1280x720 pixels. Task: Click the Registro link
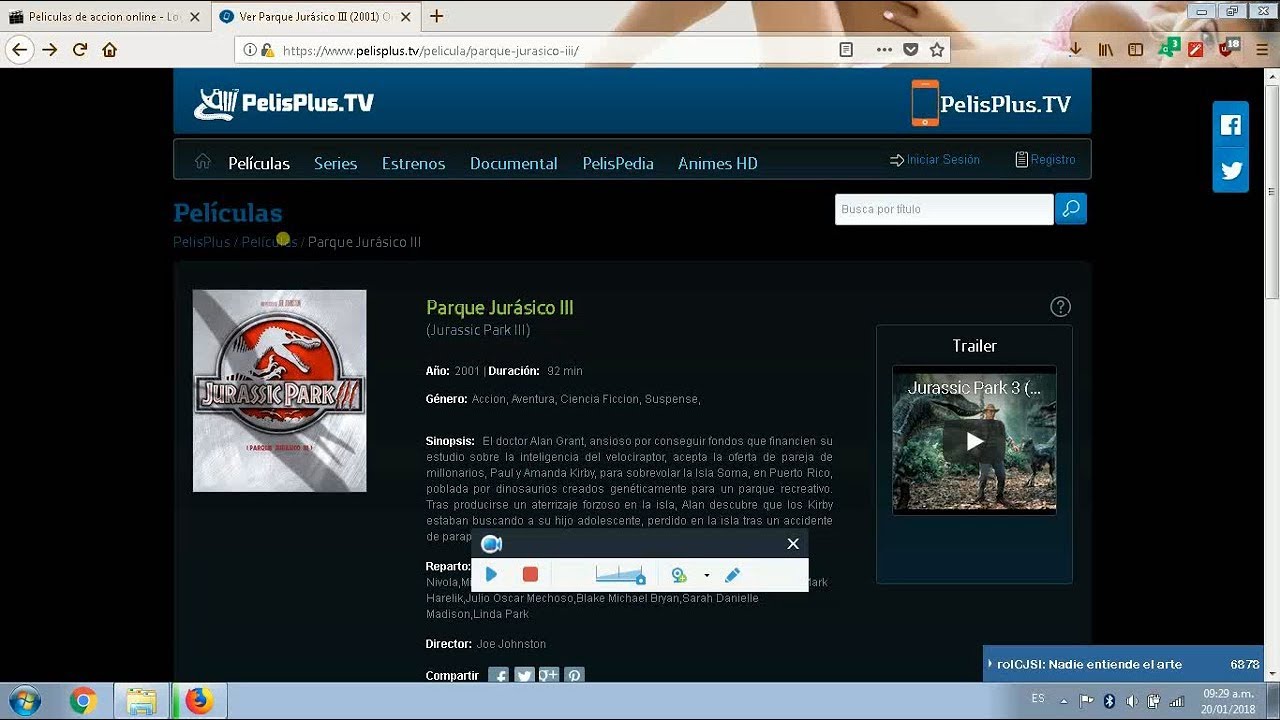pyautogui.click(x=1045, y=160)
